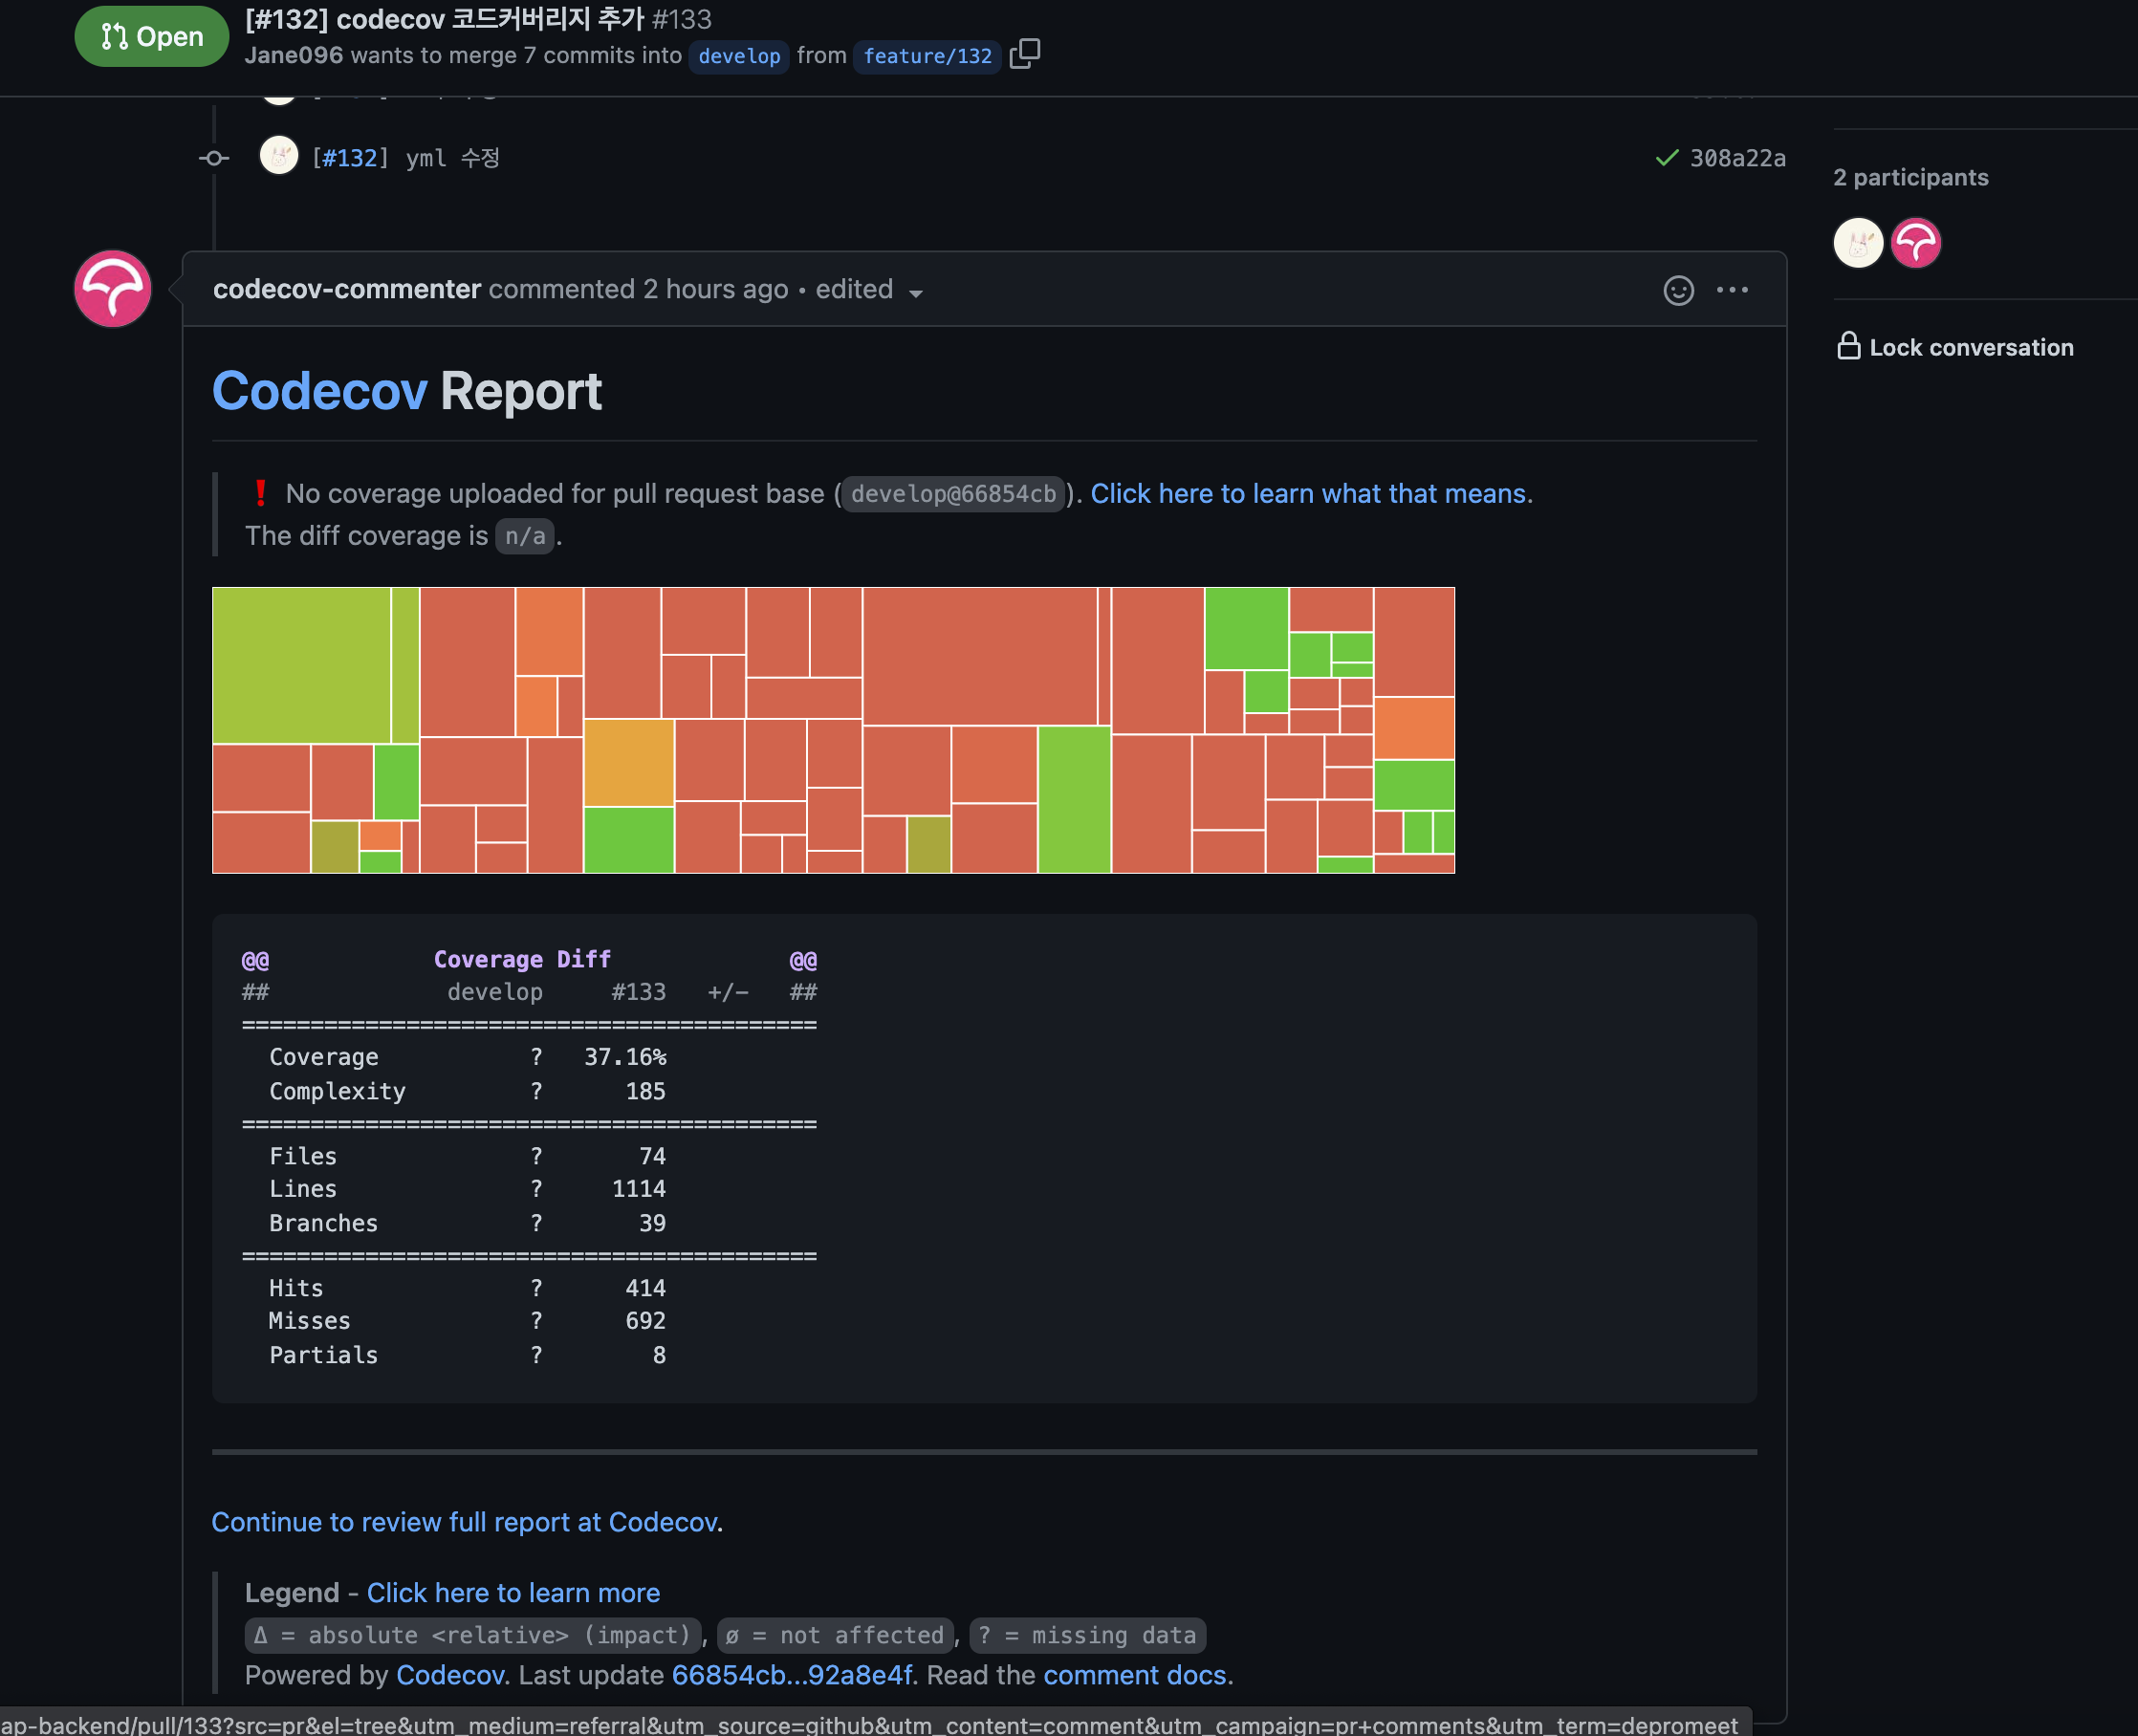Click the commit author avatar near yml 수정
The height and width of the screenshot is (1736, 2138).
coord(279,156)
